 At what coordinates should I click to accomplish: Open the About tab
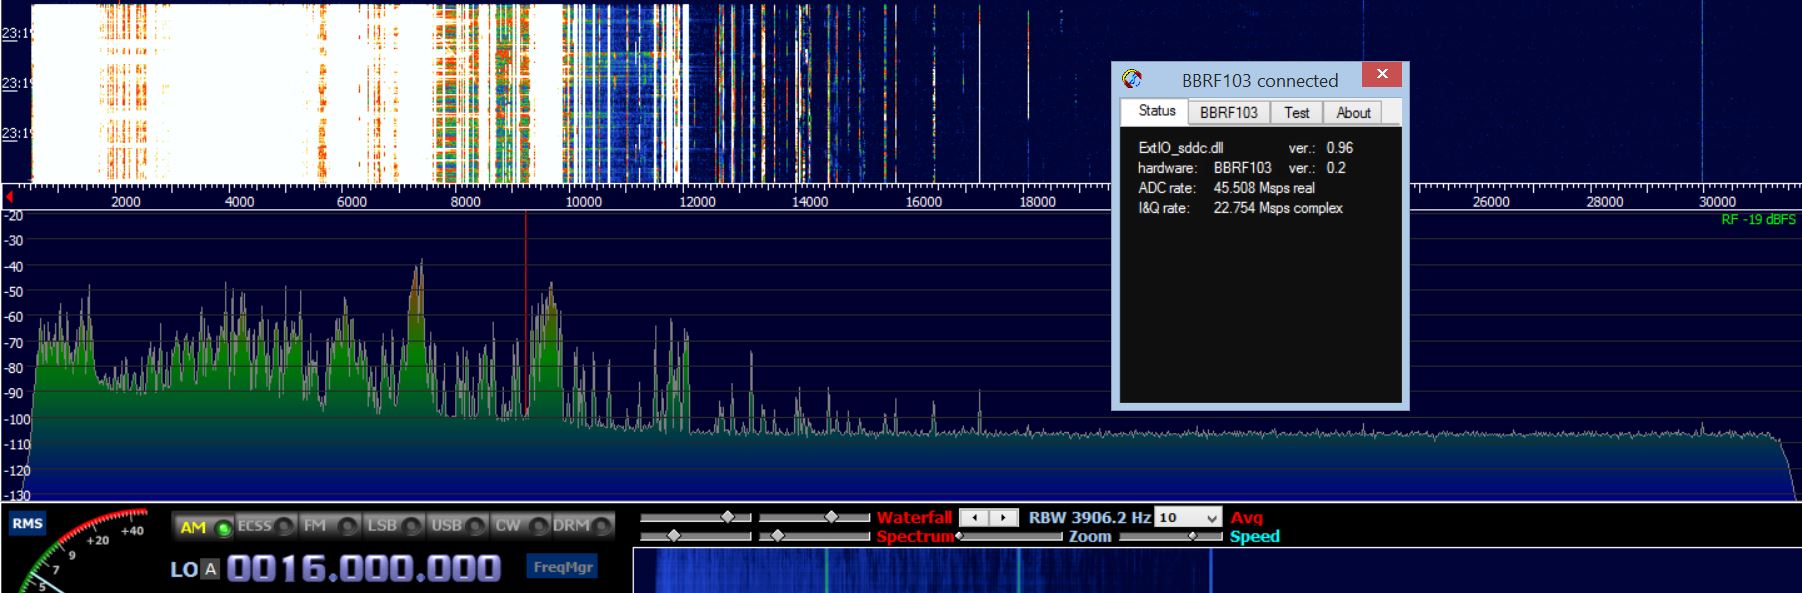tap(1353, 113)
